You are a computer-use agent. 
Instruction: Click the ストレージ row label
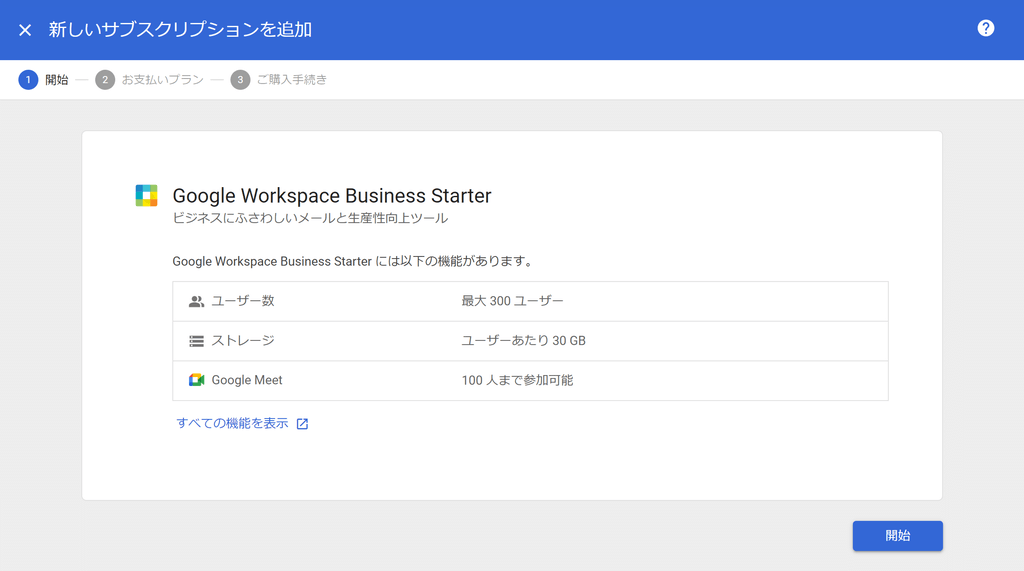coord(243,340)
